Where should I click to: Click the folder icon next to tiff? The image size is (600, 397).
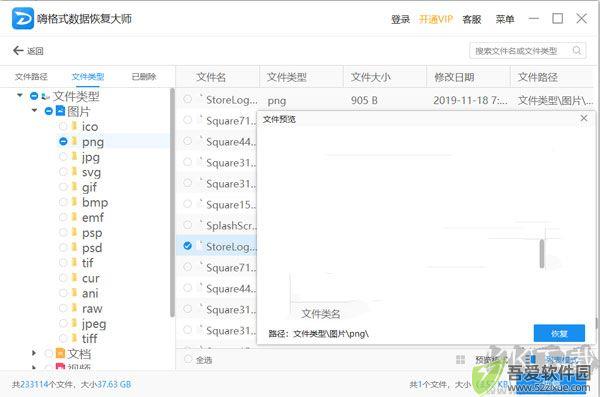74,338
